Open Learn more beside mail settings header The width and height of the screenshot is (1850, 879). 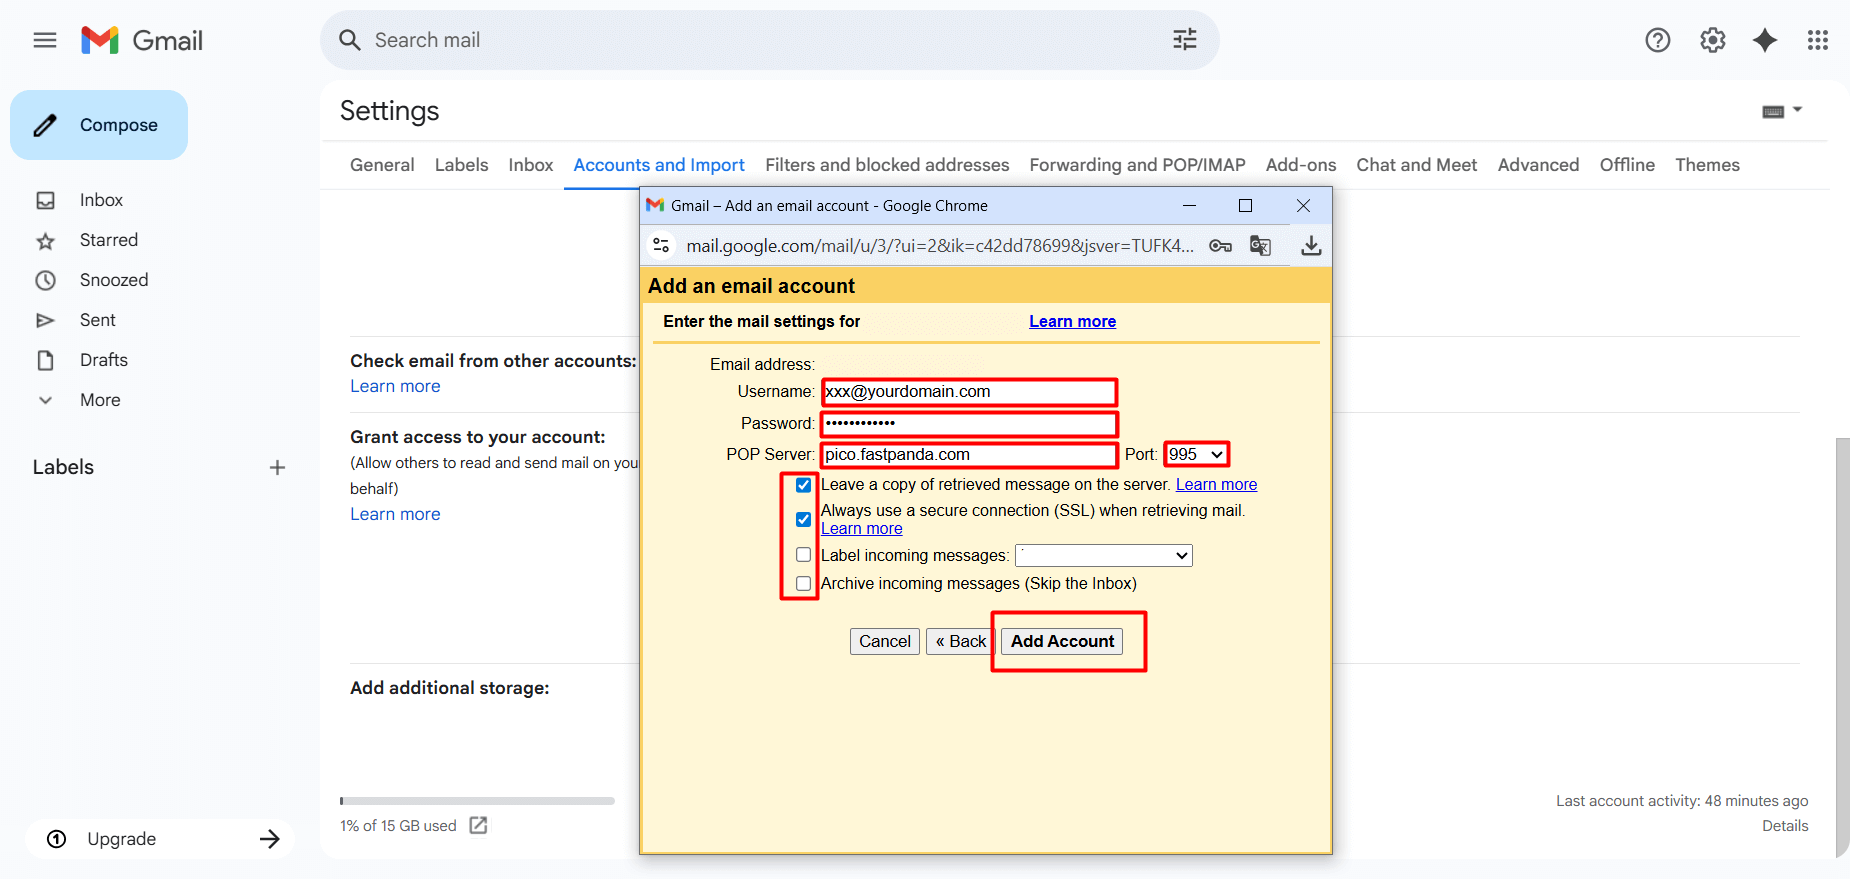pos(1072,321)
